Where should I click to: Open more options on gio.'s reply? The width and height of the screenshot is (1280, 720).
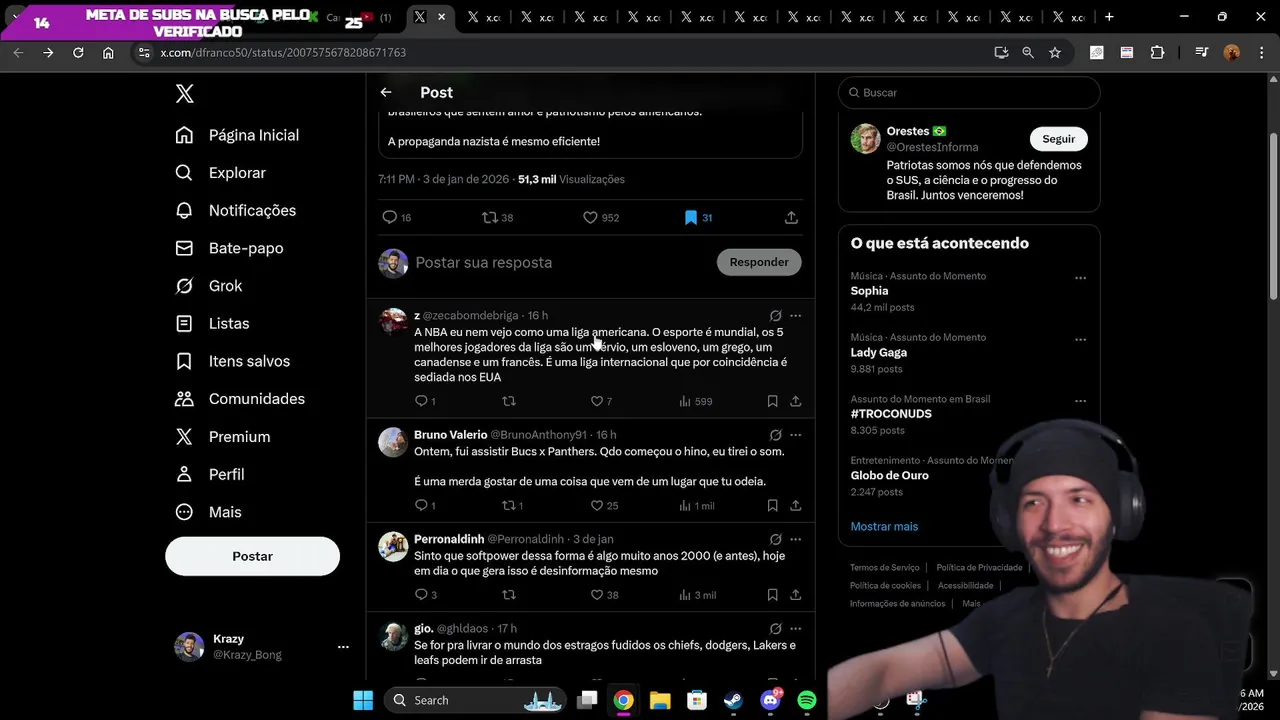(795, 628)
